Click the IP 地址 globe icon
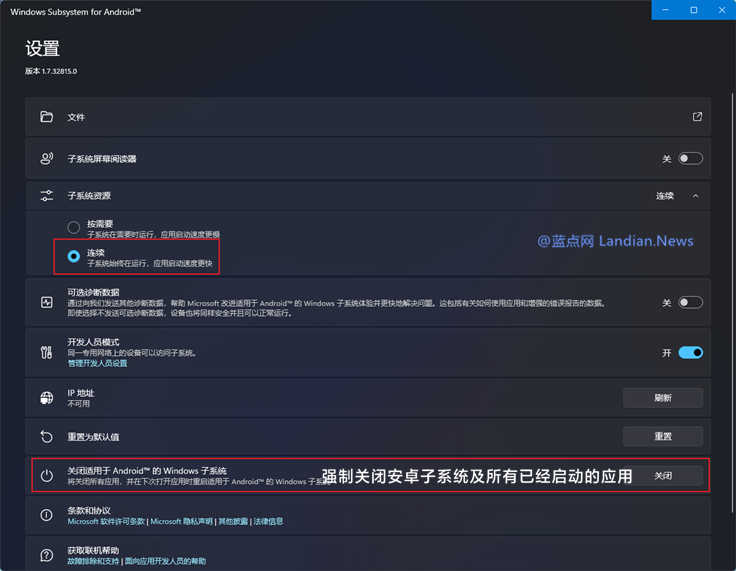 pyautogui.click(x=46, y=398)
